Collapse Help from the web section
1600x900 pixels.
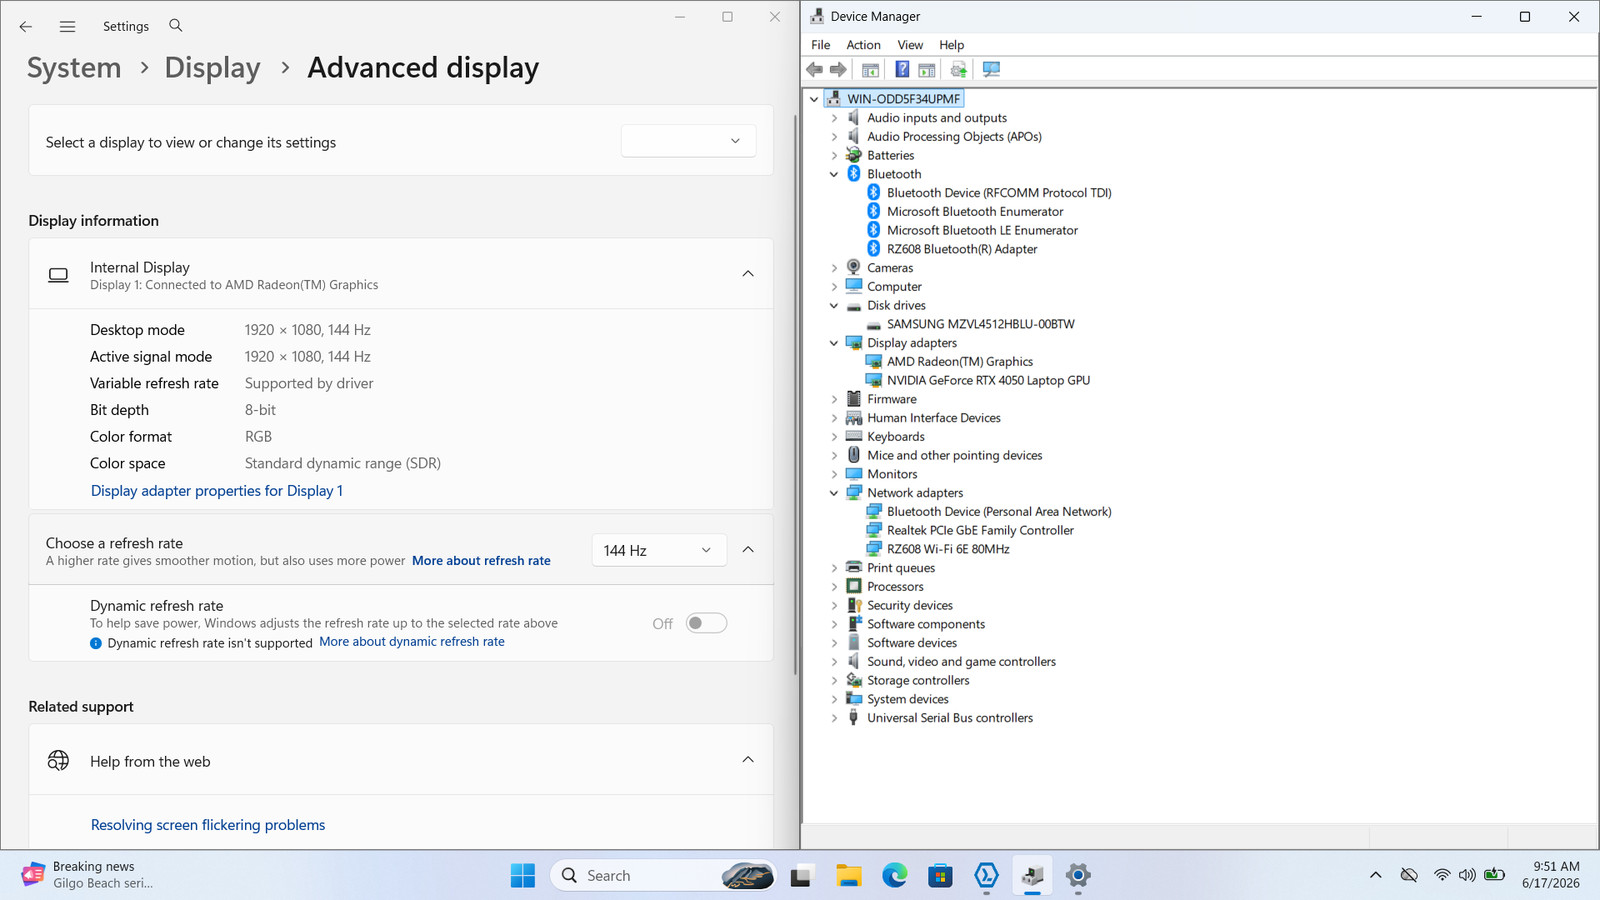(x=748, y=760)
